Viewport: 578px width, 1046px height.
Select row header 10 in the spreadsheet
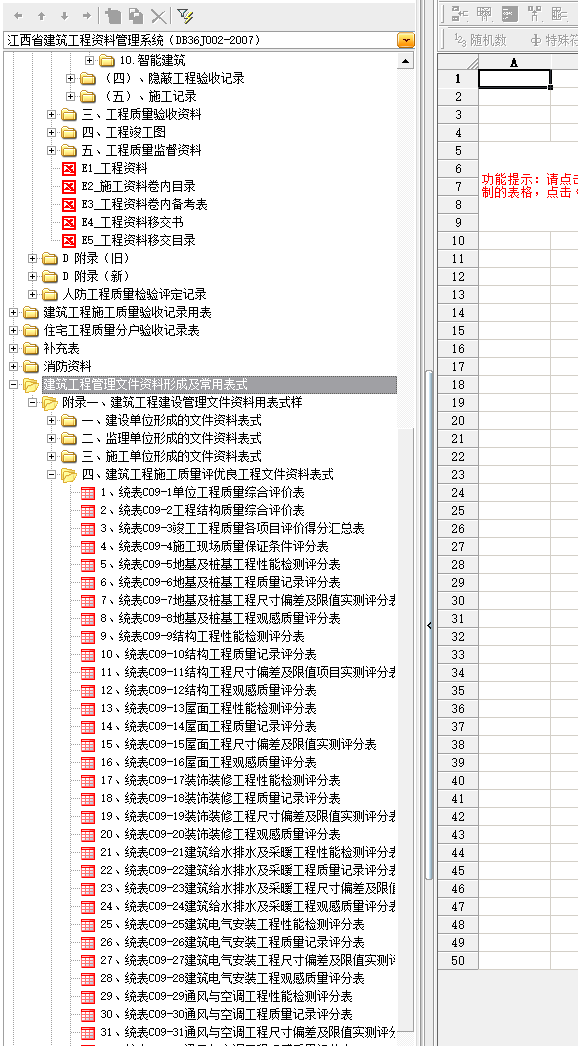pos(458,241)
